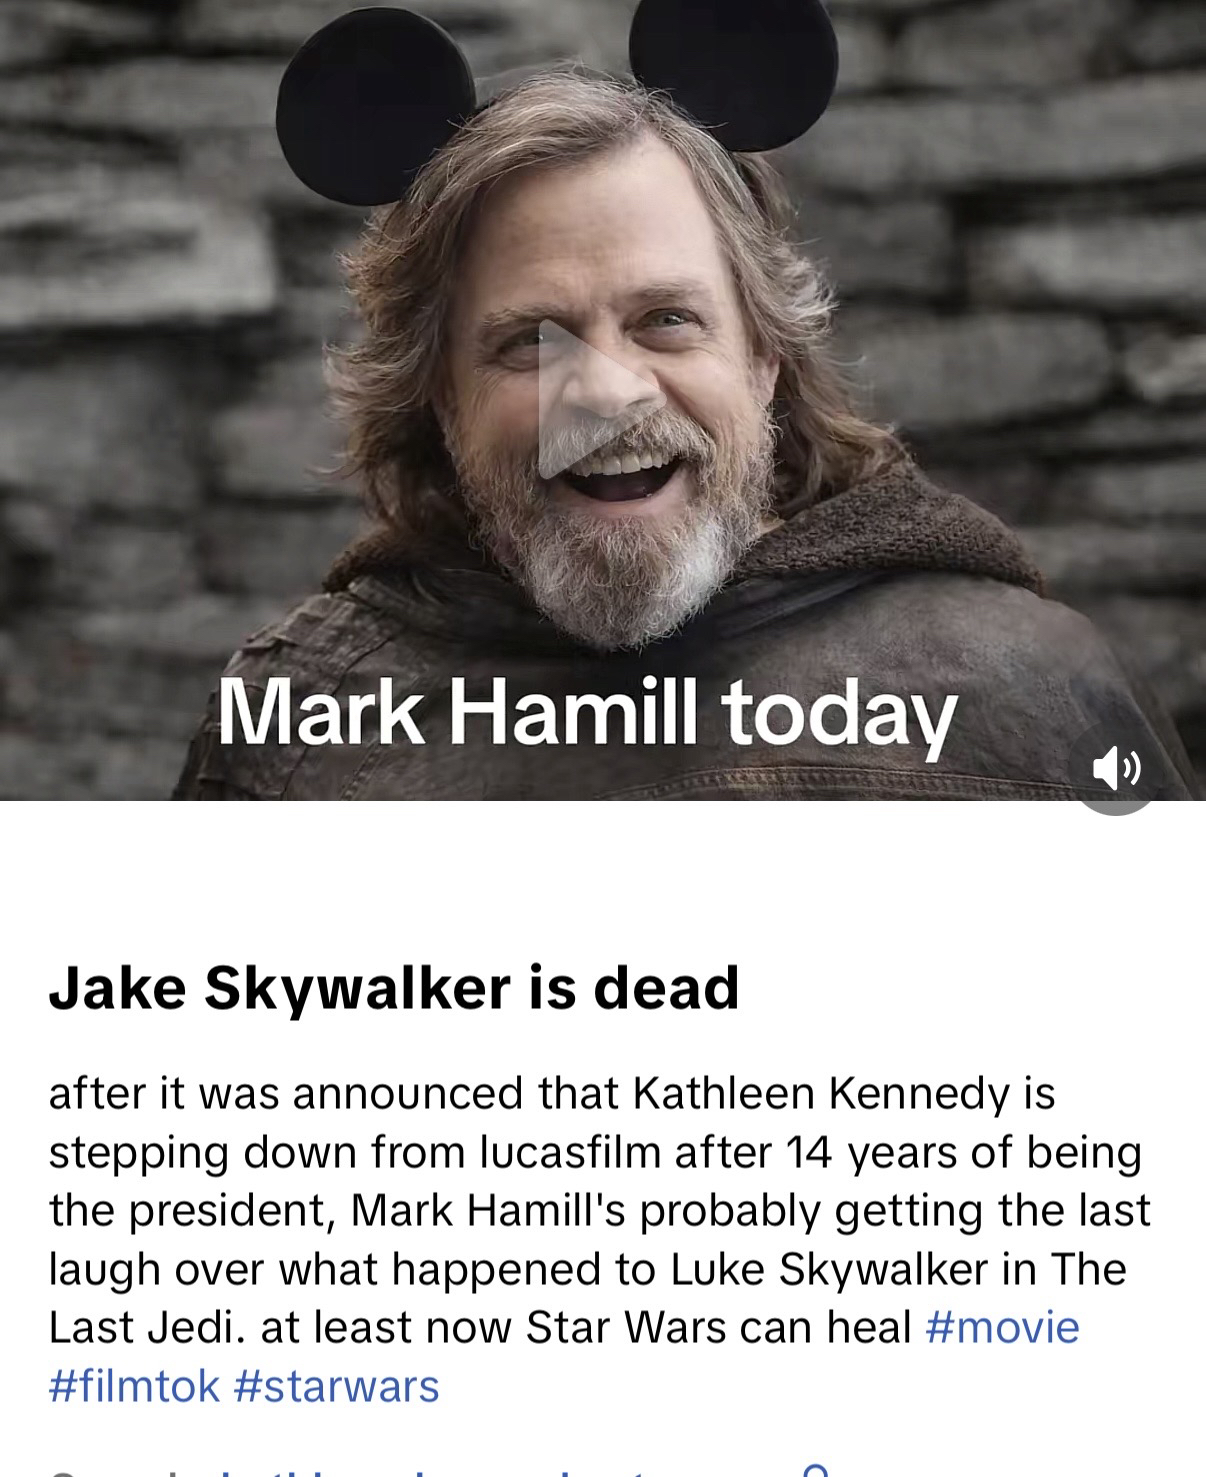Tap the magnifier icon at bottom edge
The image size is (1206, 1477).
pyautogui.click(x=816, y=1470)
